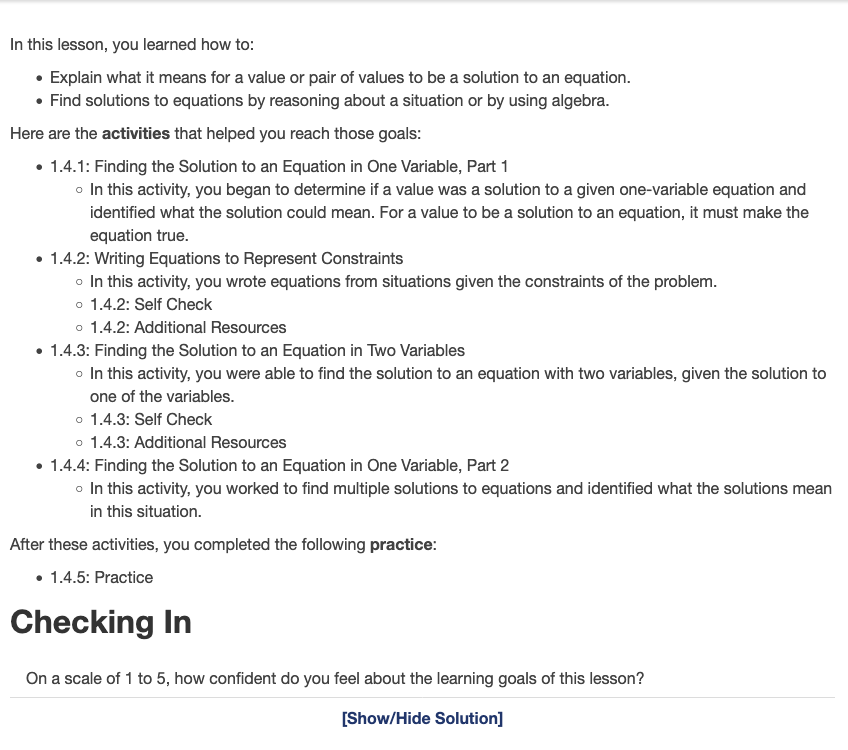848x750 pixels.
Task: Visit 1.4.3: Additional Resources
Action: (188, 442)
